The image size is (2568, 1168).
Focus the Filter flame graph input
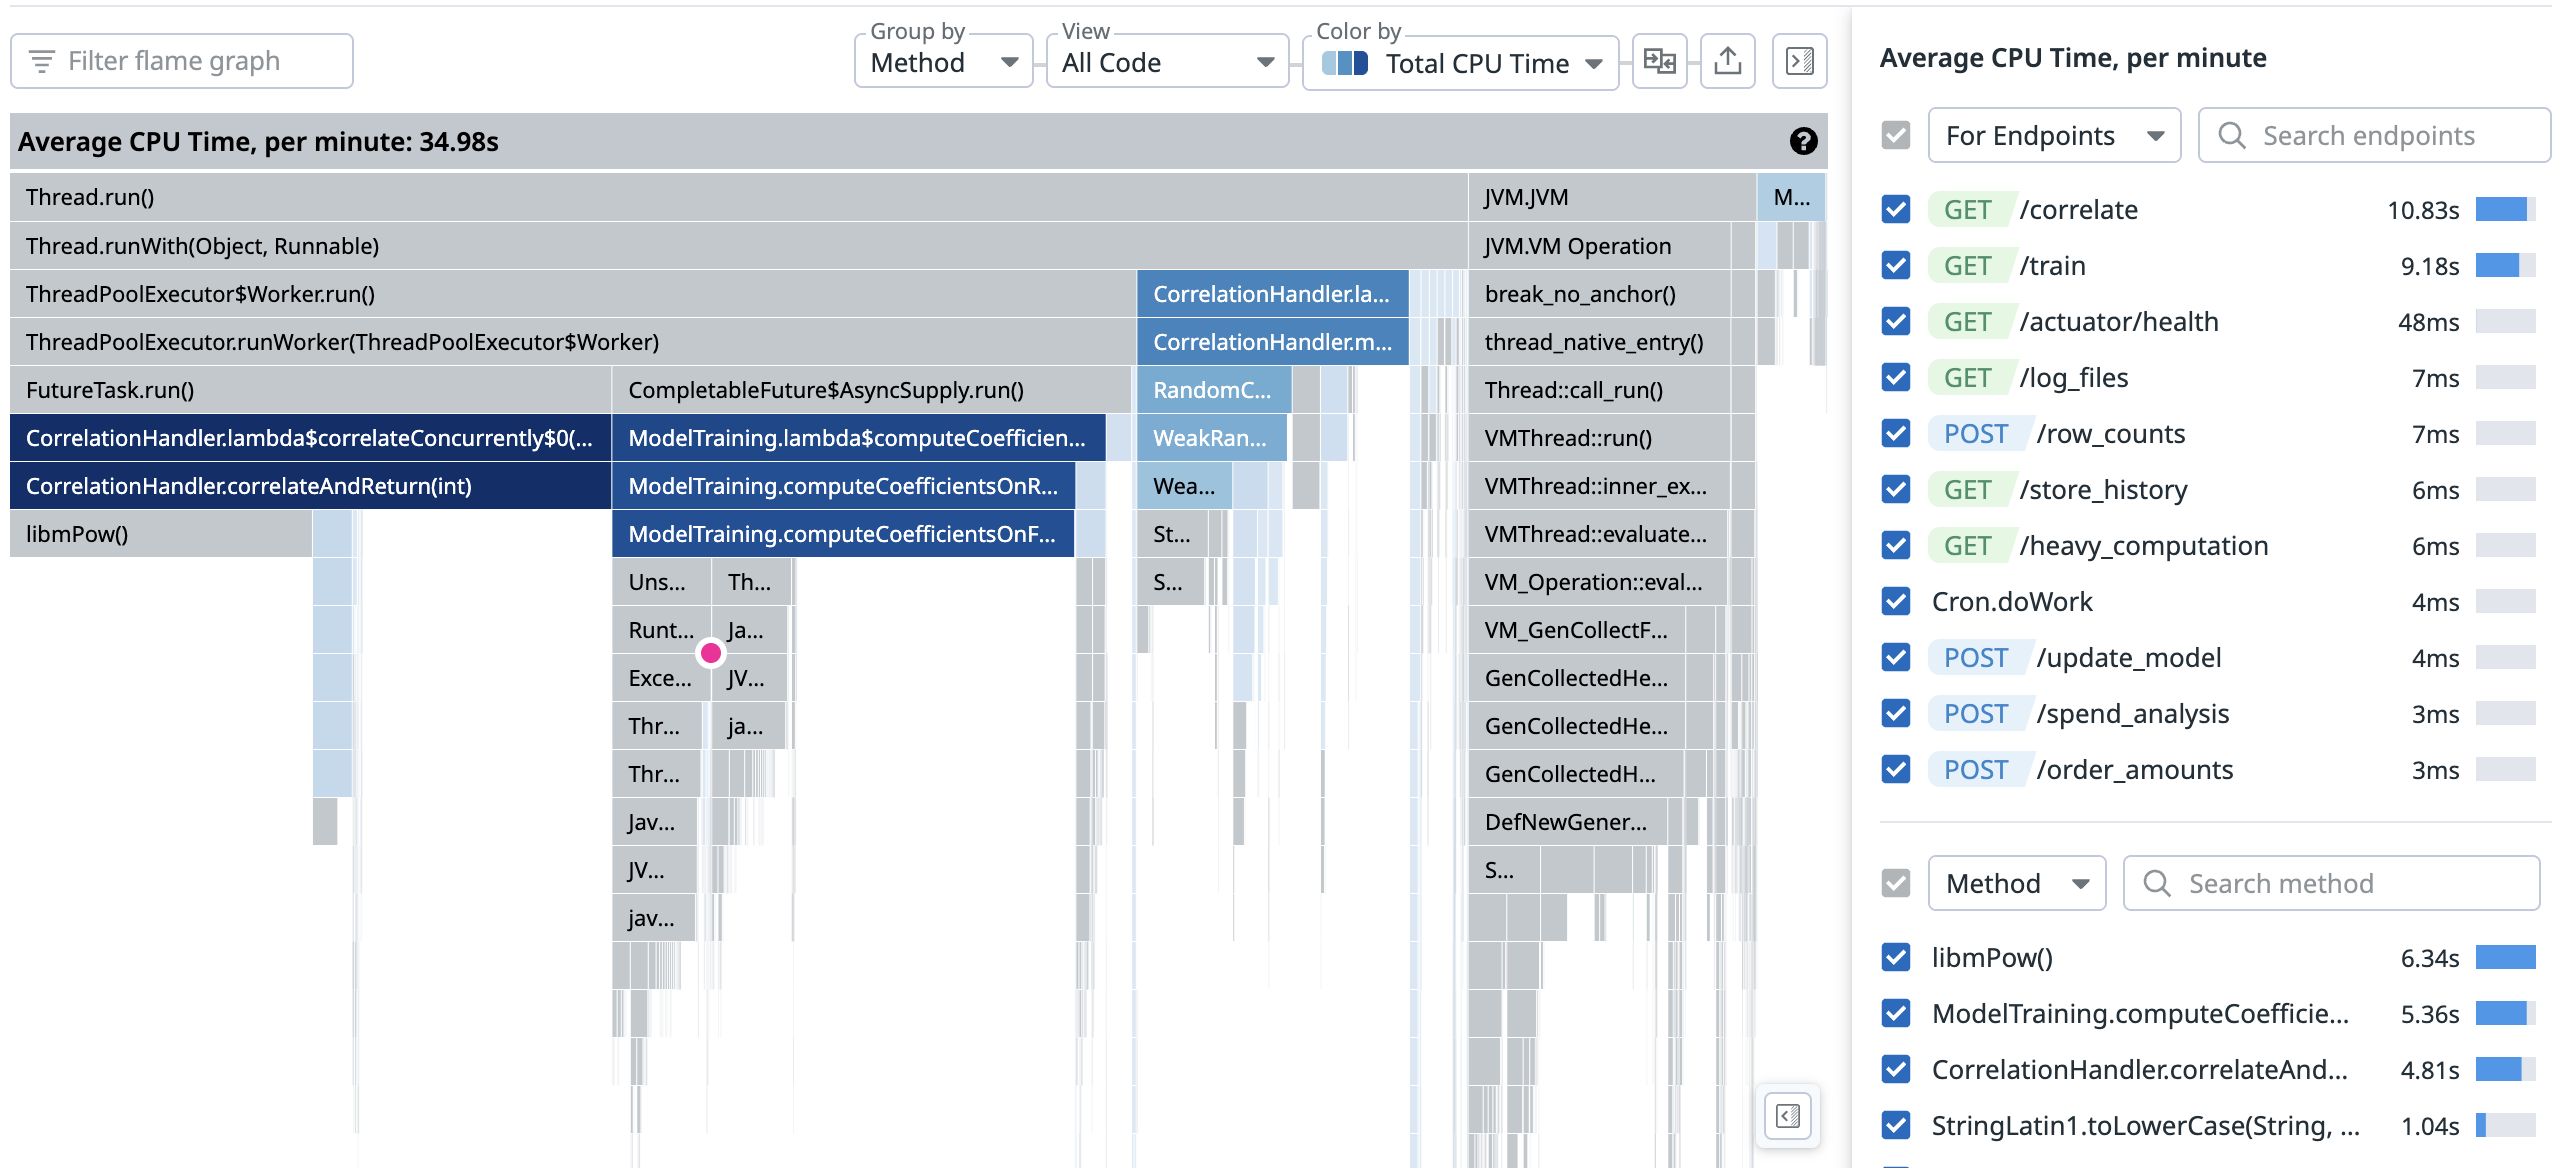pyautogui.click(x=200, y=62)
